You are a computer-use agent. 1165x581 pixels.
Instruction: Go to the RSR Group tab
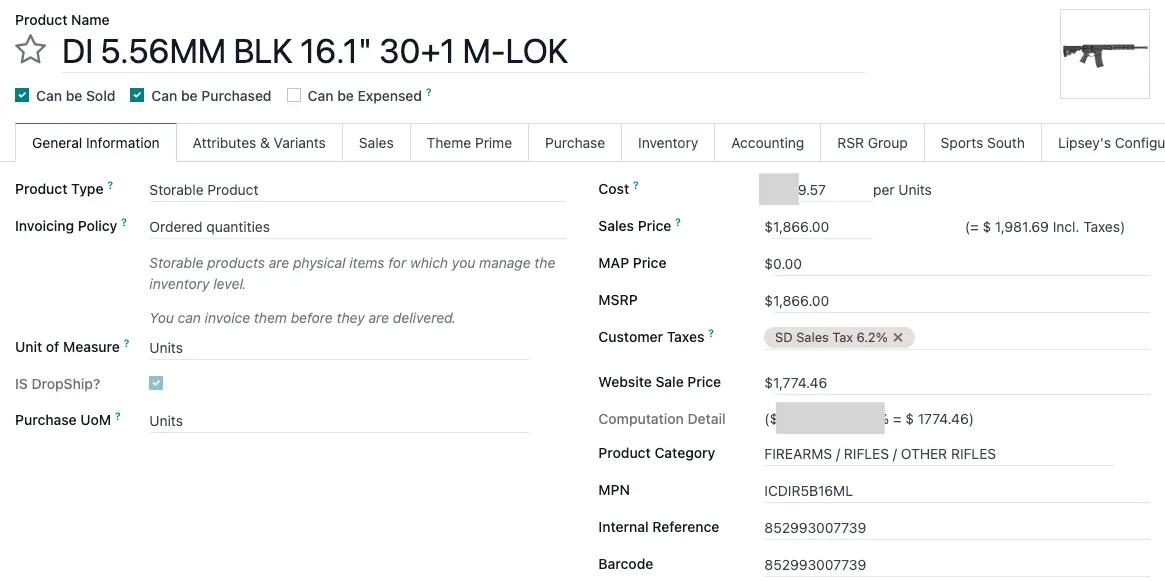pos(872,143)
